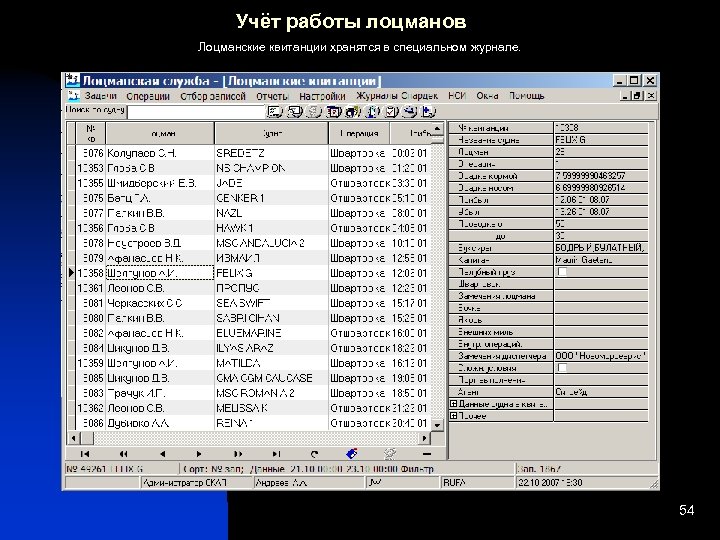Jump to the last record in the navigator
The width and height of the screenshot is (720, 540).
pyautogui.click(x=276, y=454)
